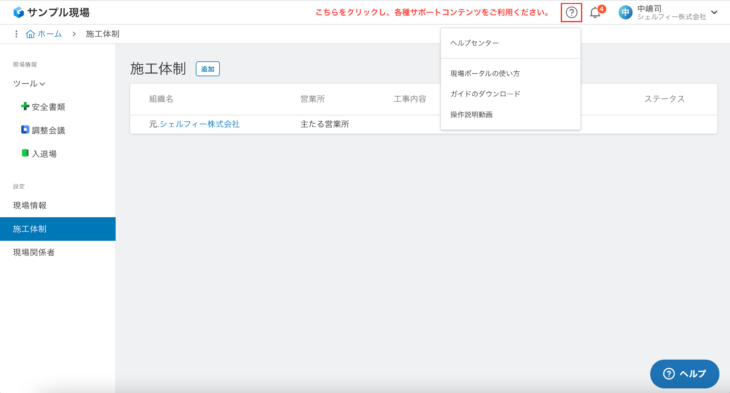The width and height of the screenshot is (730, 393).
Task: Click the 工事内容 column header
Action: click(410, 99)
